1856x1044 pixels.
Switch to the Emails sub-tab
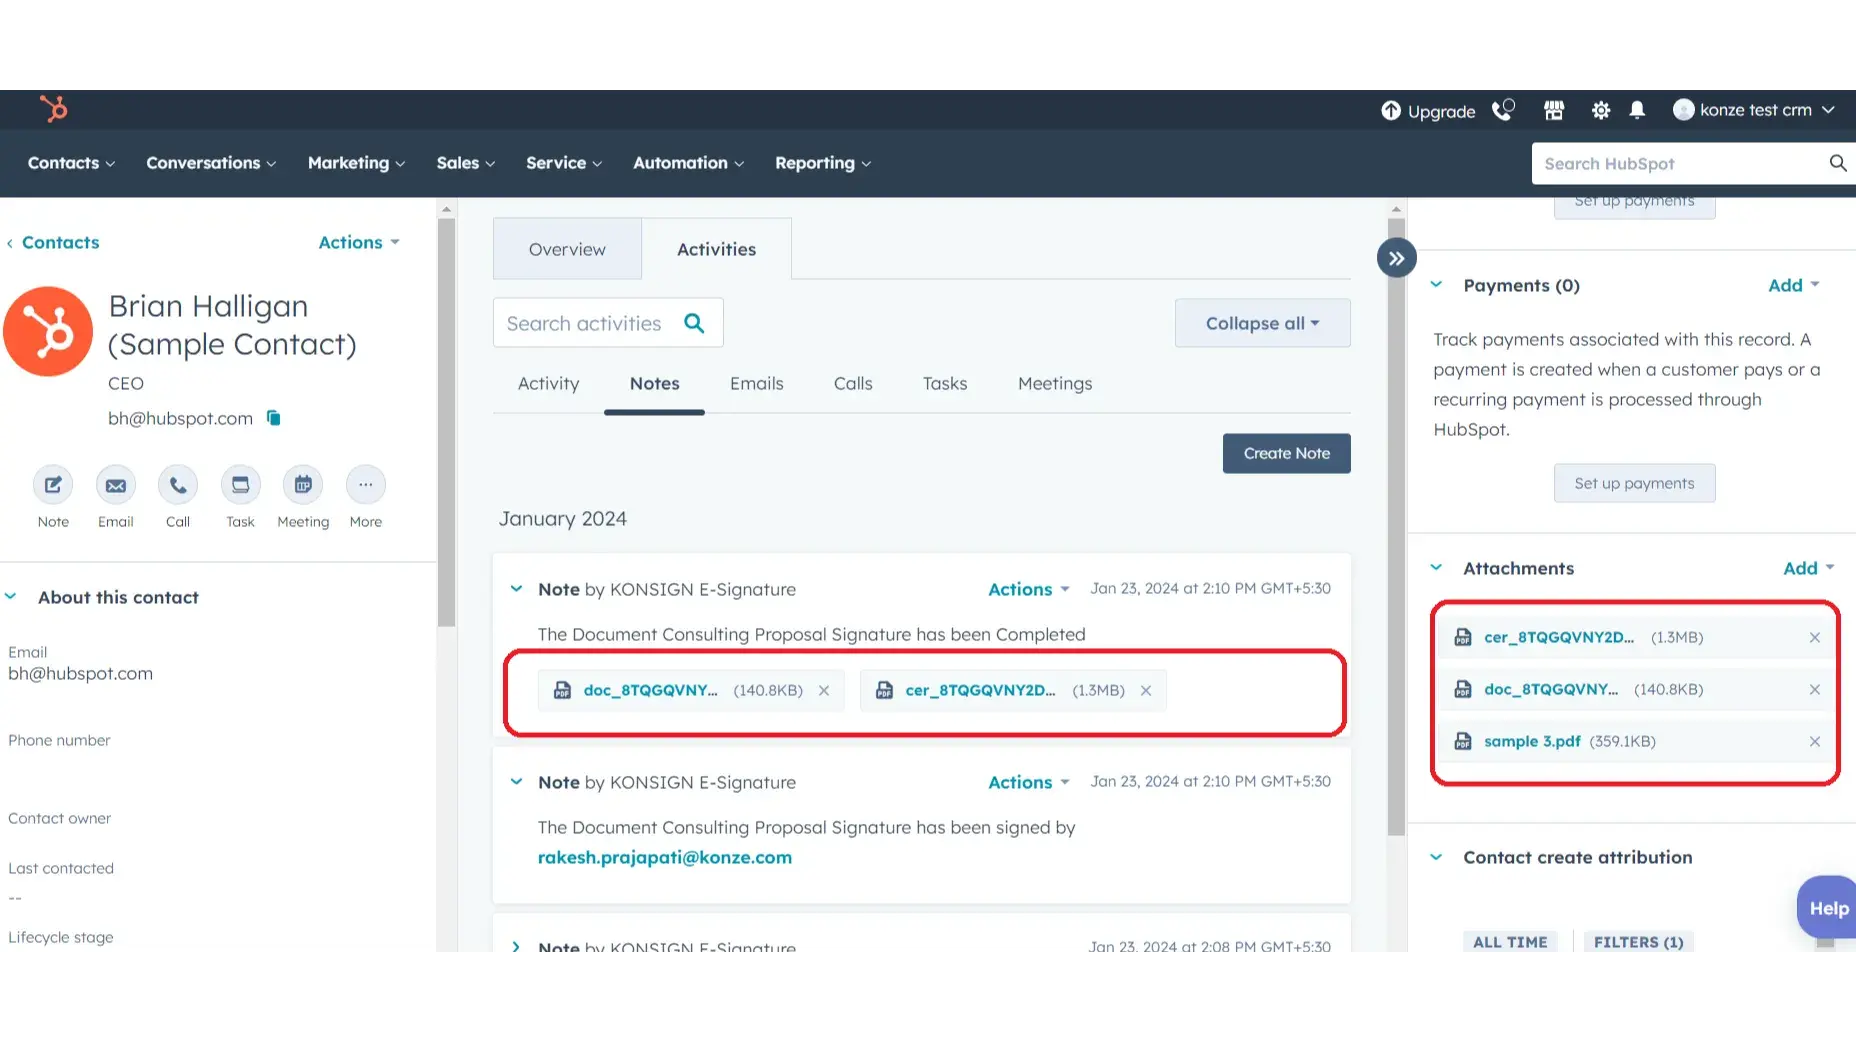point(756,384)
